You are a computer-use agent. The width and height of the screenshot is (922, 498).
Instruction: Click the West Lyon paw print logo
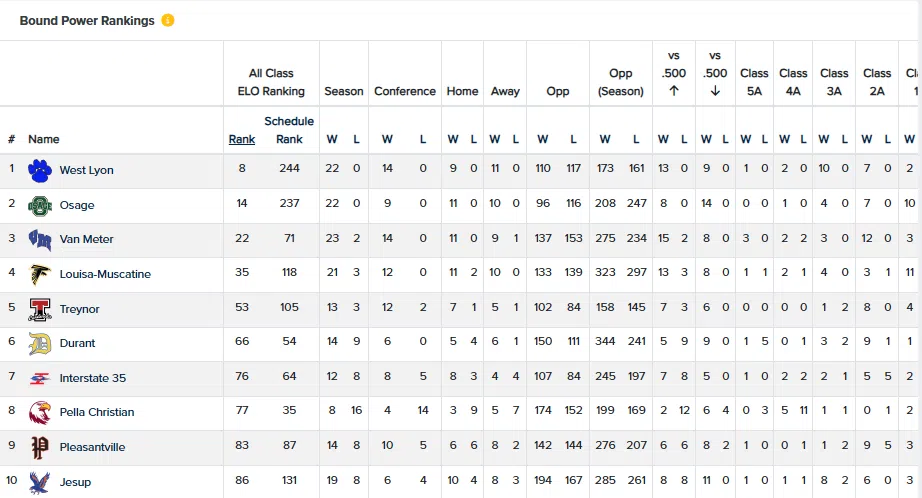click(x=40, y=171)
